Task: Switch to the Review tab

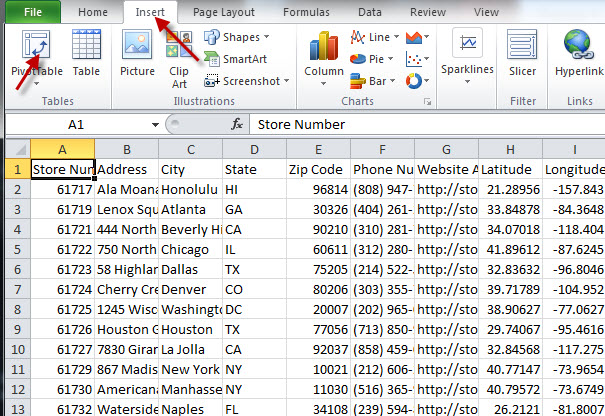Action: [428, 12]
